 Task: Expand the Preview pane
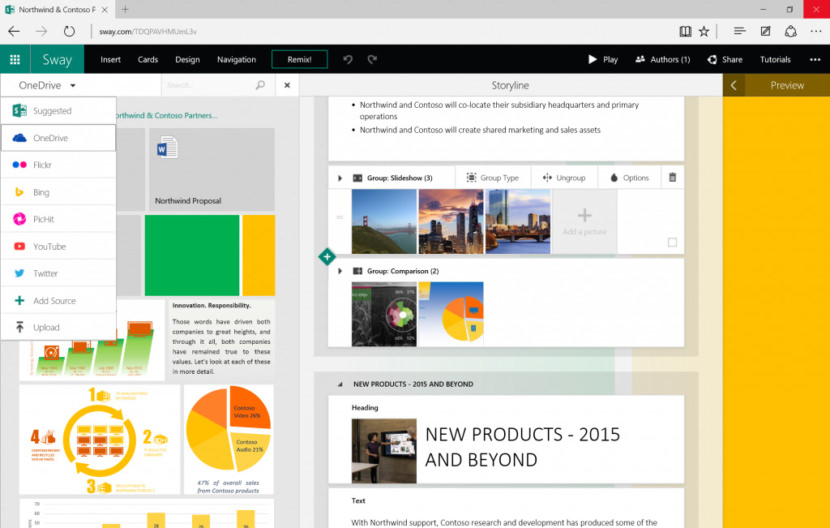click(x=733, y=85)
